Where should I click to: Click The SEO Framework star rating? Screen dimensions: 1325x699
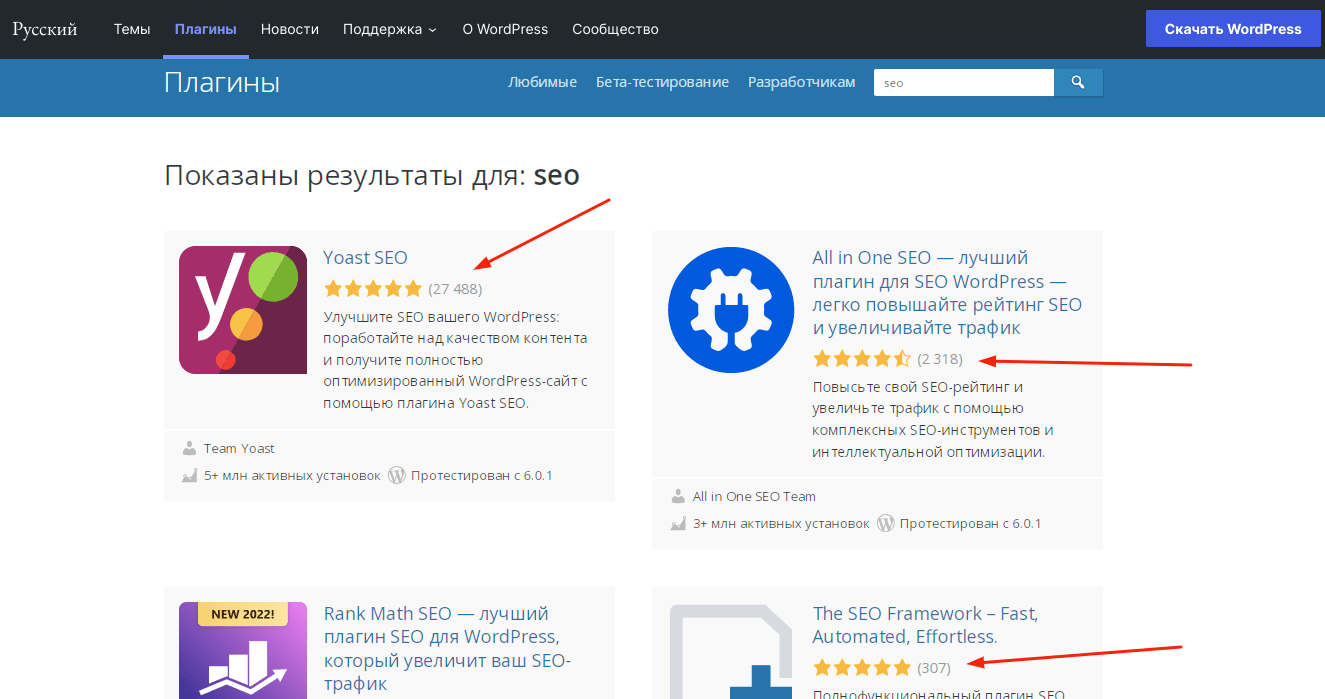[862, 667]
